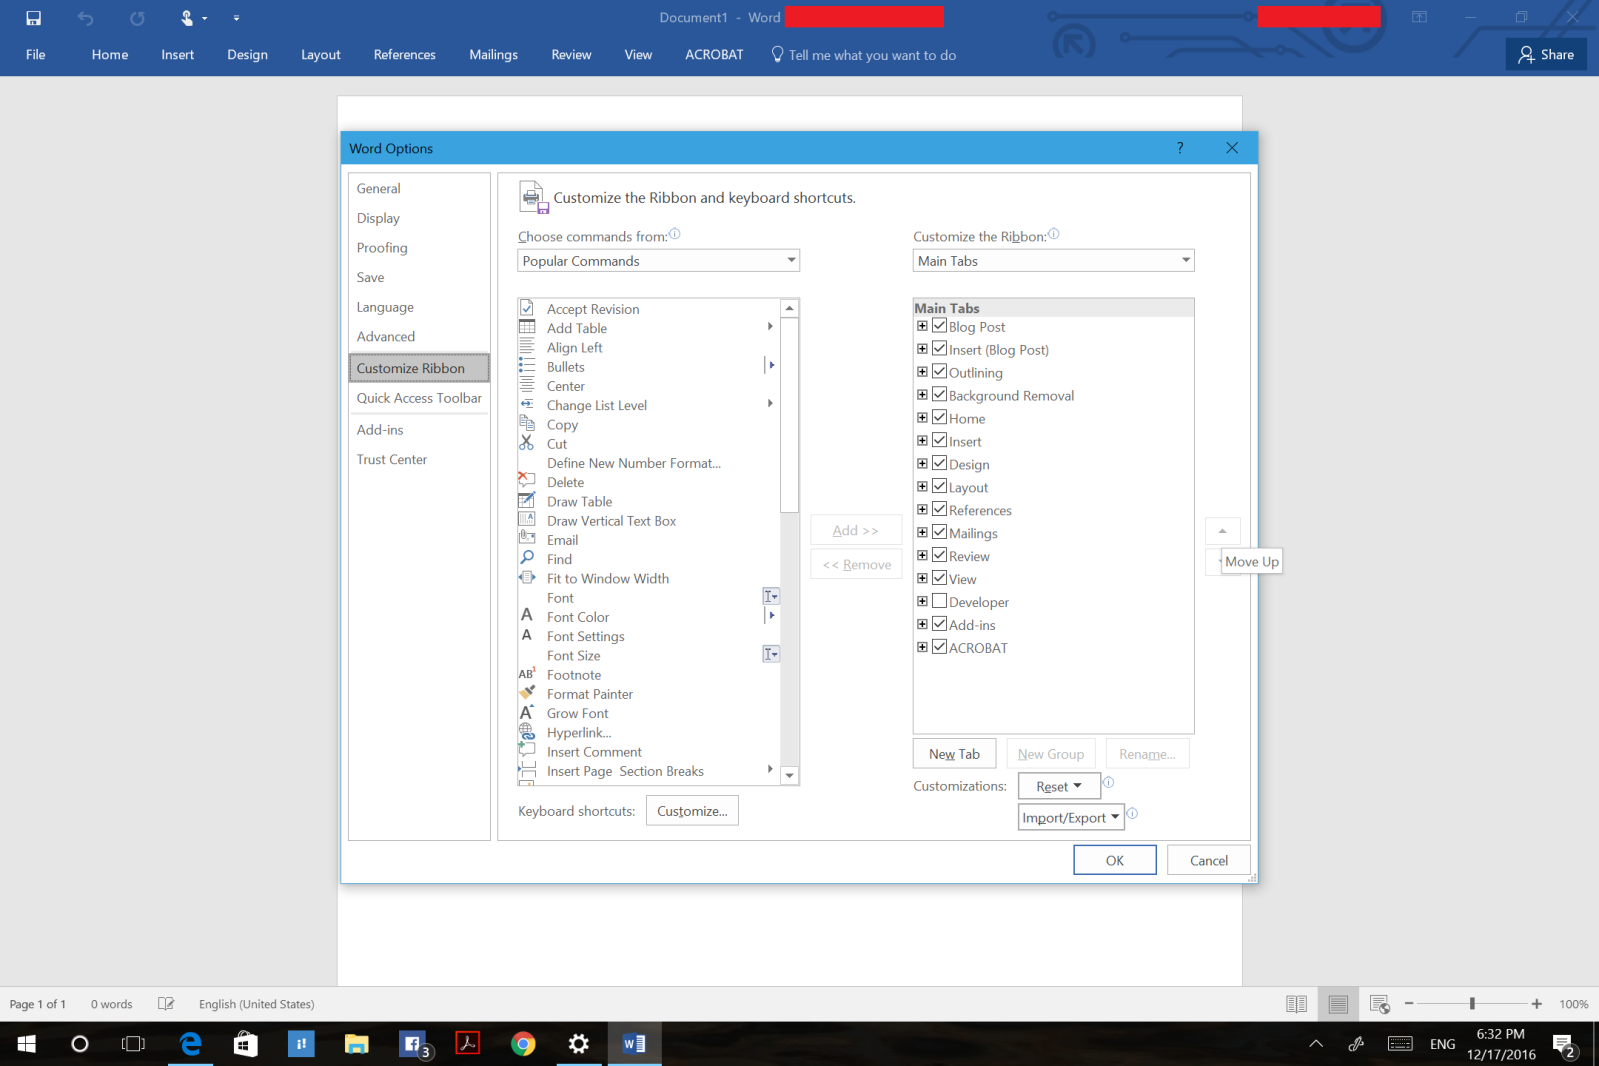Click the proofing errors icon in status bar
The height and width of the screenshot is (1066, 1599).
166,1004
